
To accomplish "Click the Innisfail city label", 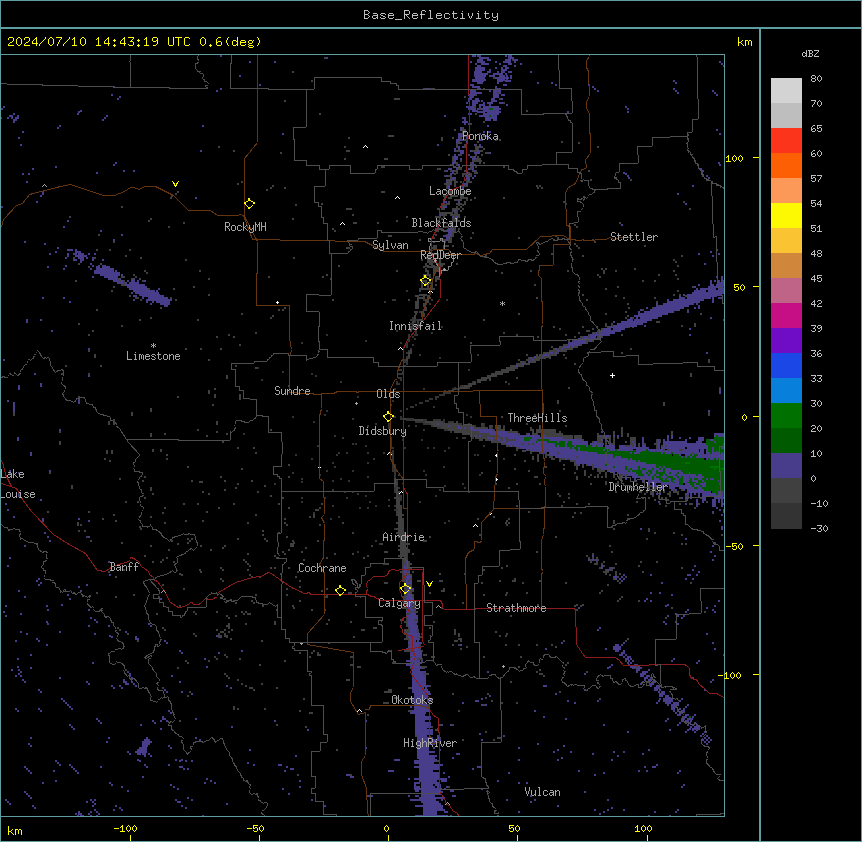I will pos(416,326).
